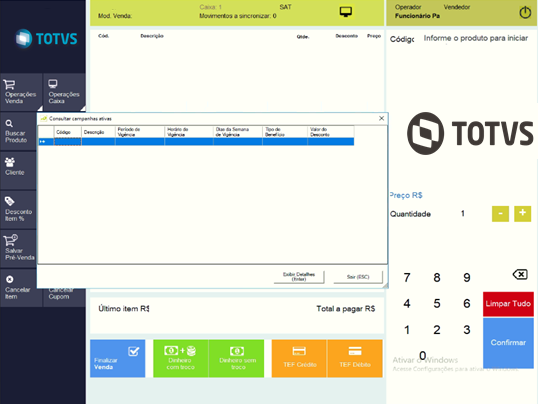Viewport: 538px width, 404px height.
Task: Click Salvar Pré-Venda cart button
Action: (19, 249)
